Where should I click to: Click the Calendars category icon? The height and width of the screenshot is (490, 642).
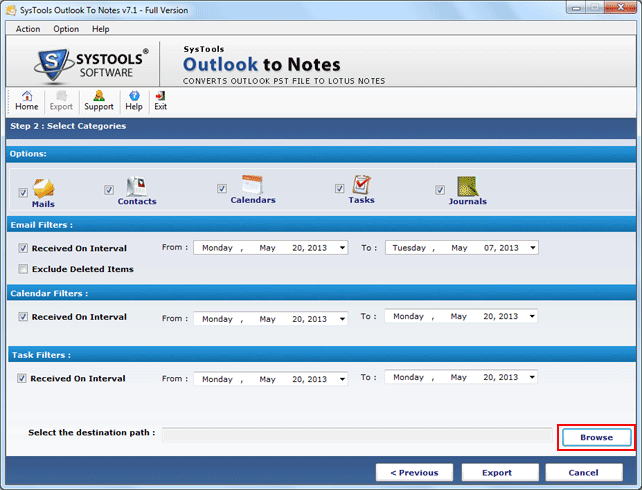[x=252, y=185]
